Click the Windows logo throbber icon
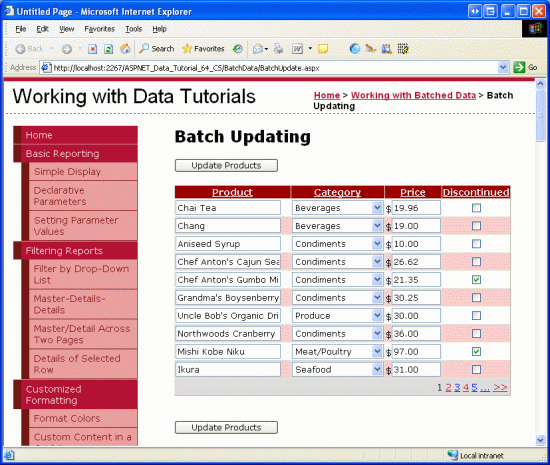 point(535,29)
